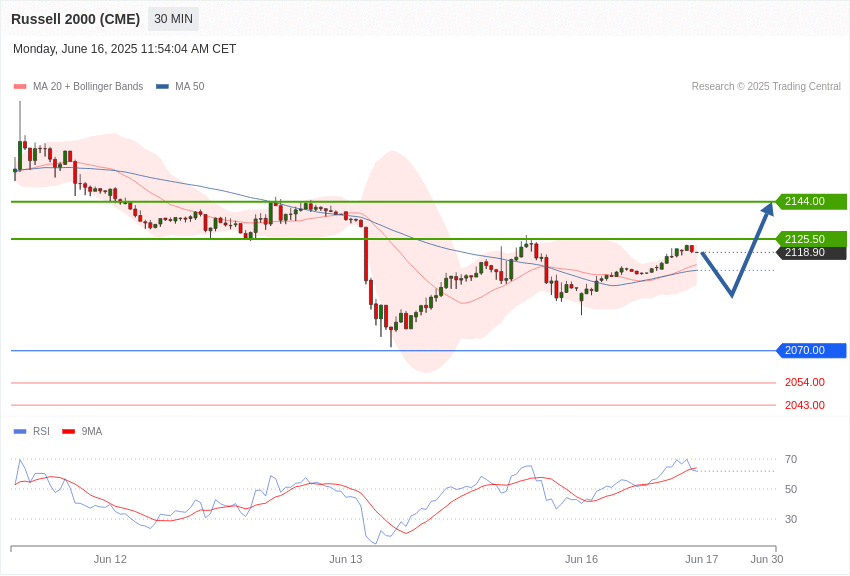Click the RSI legend label

click(41, 432)
